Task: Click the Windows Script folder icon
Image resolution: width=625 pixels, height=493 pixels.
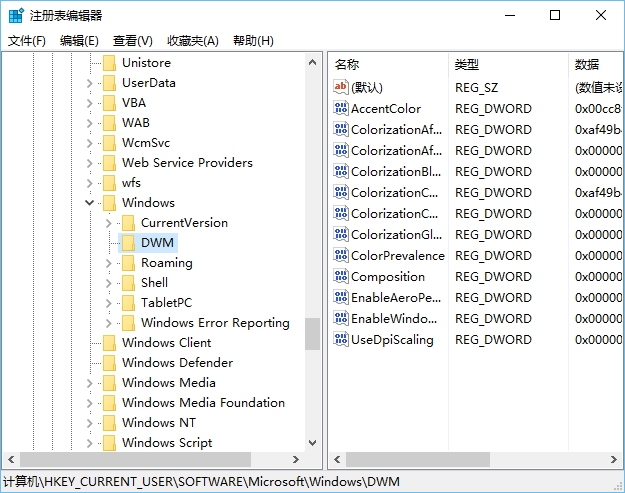Action: [109, 443]
